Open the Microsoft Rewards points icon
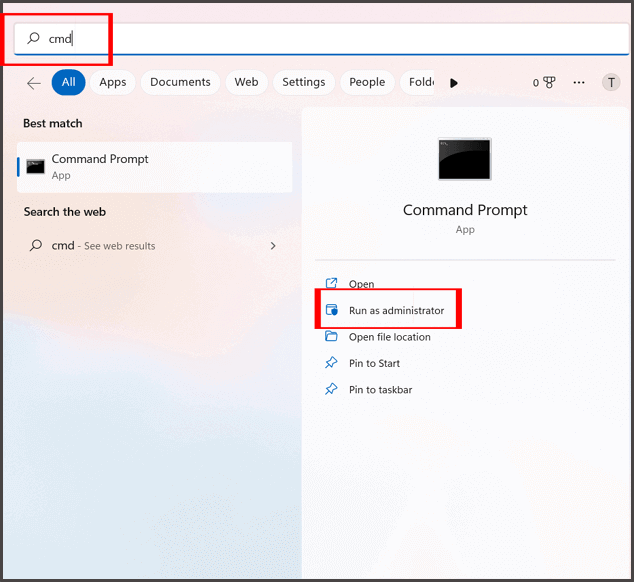Viewport: 634px width, 582px height. pyautogui.click(x=544, y=83)
